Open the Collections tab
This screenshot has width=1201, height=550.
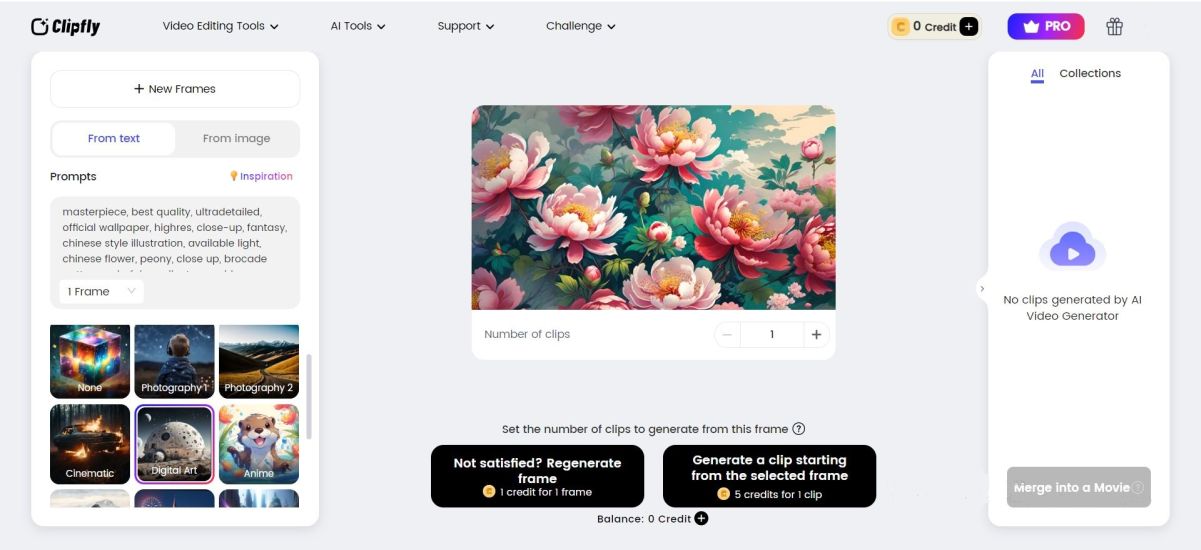[x=1090, y=73]
